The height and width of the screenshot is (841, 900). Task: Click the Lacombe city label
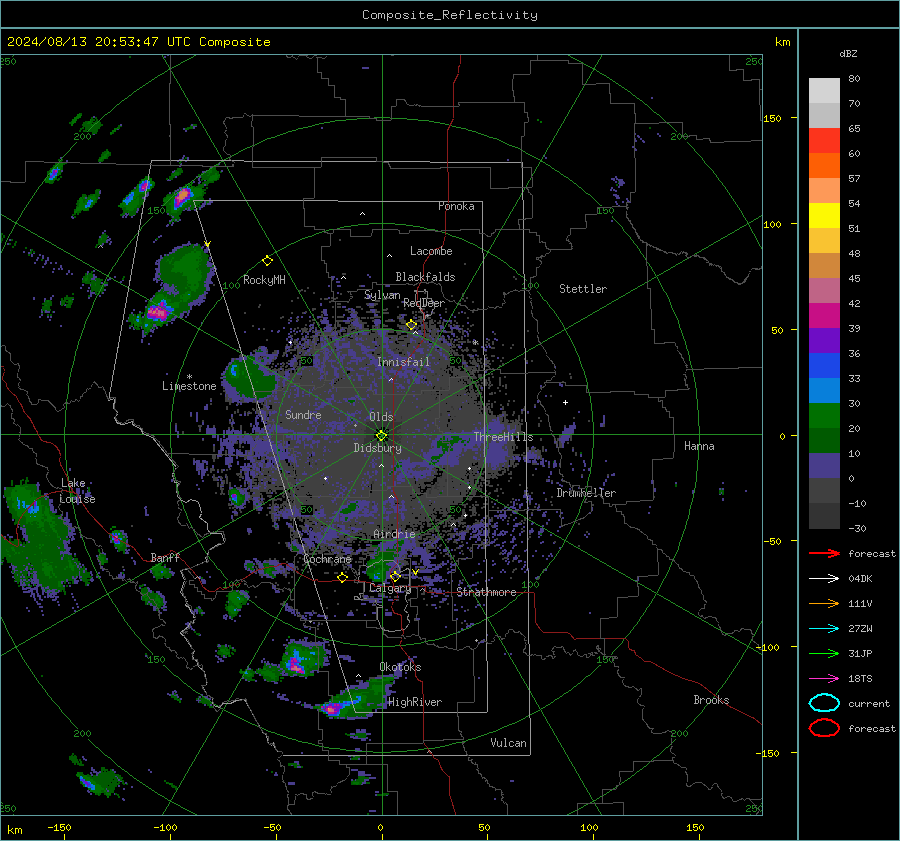click(x=431, y=251)
